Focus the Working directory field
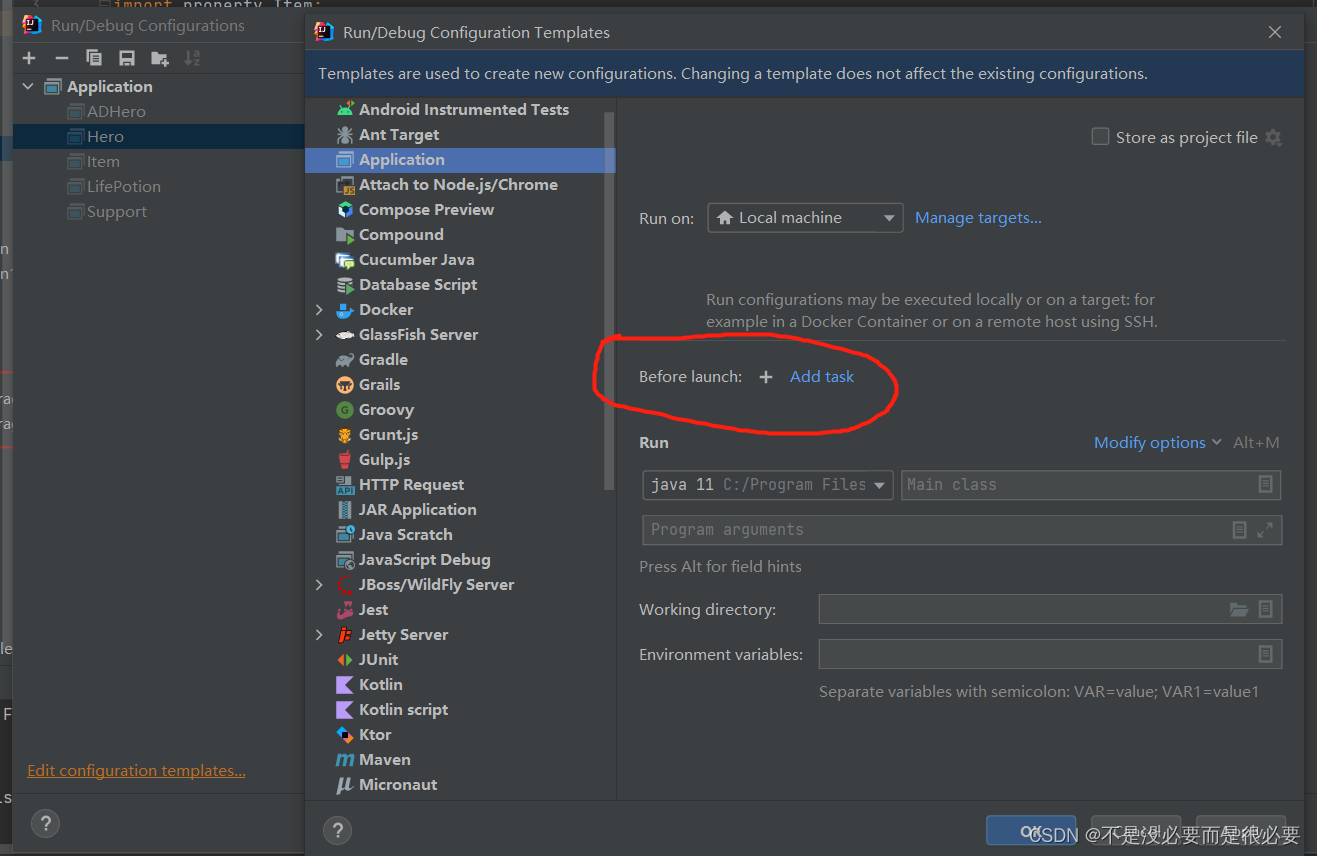 [1050, 609]
